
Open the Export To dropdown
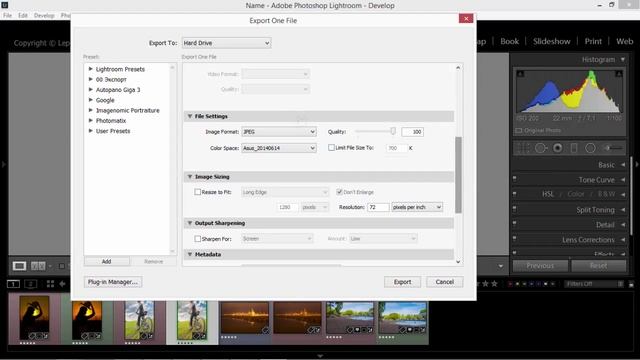227,43
